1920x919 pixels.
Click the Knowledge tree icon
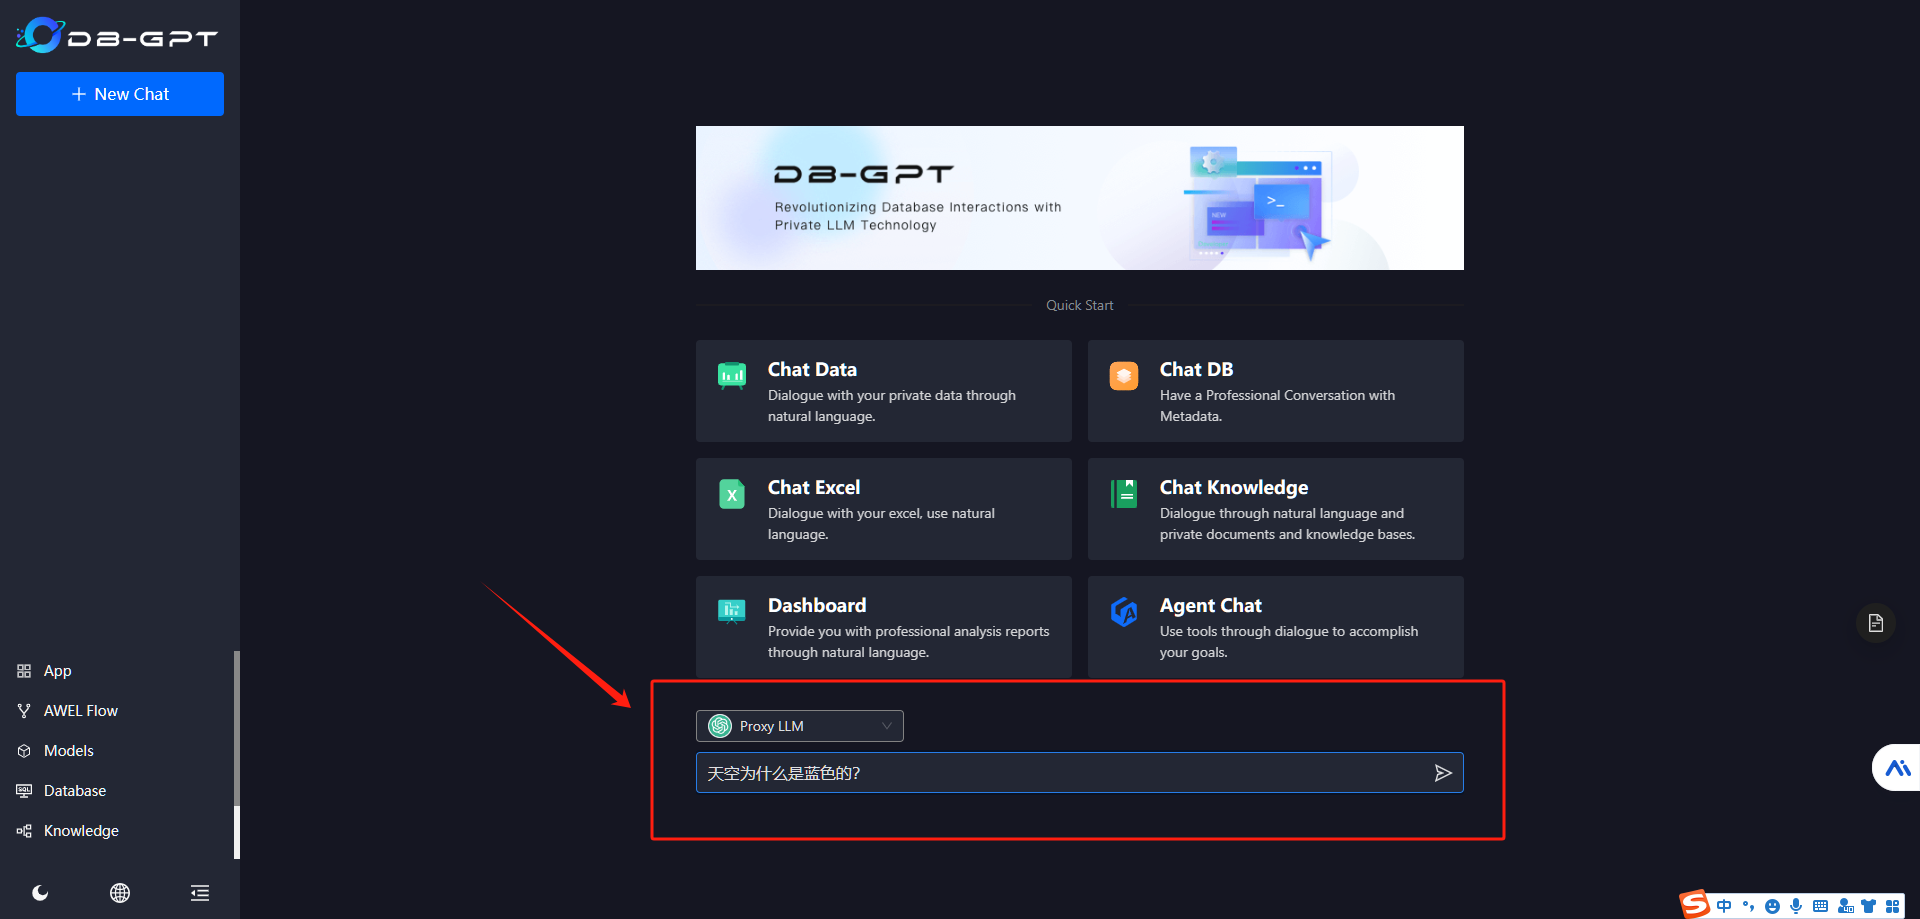(x=24, y=831)
